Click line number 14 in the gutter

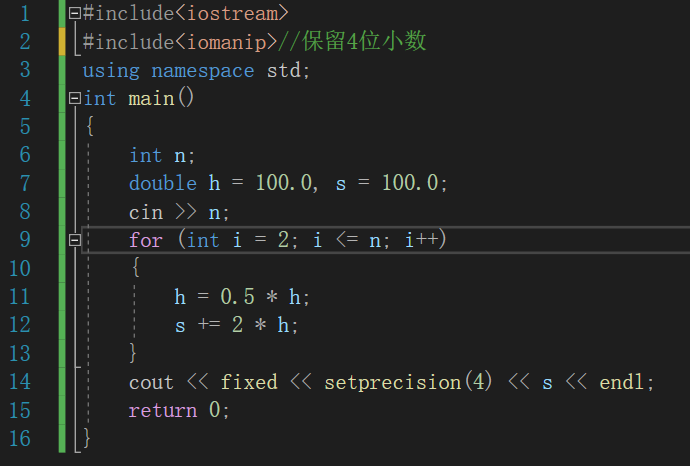point(19,382)
